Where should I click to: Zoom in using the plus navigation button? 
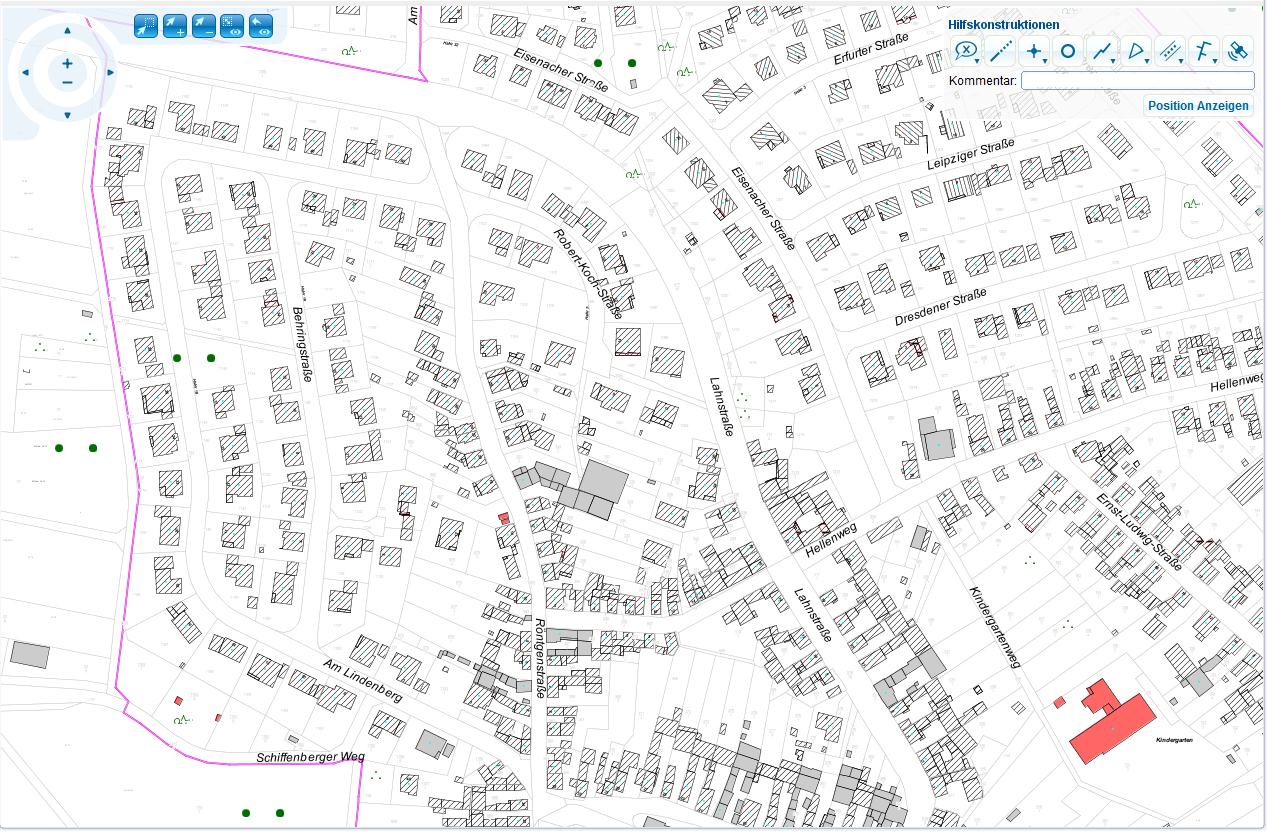coord(67,63)
